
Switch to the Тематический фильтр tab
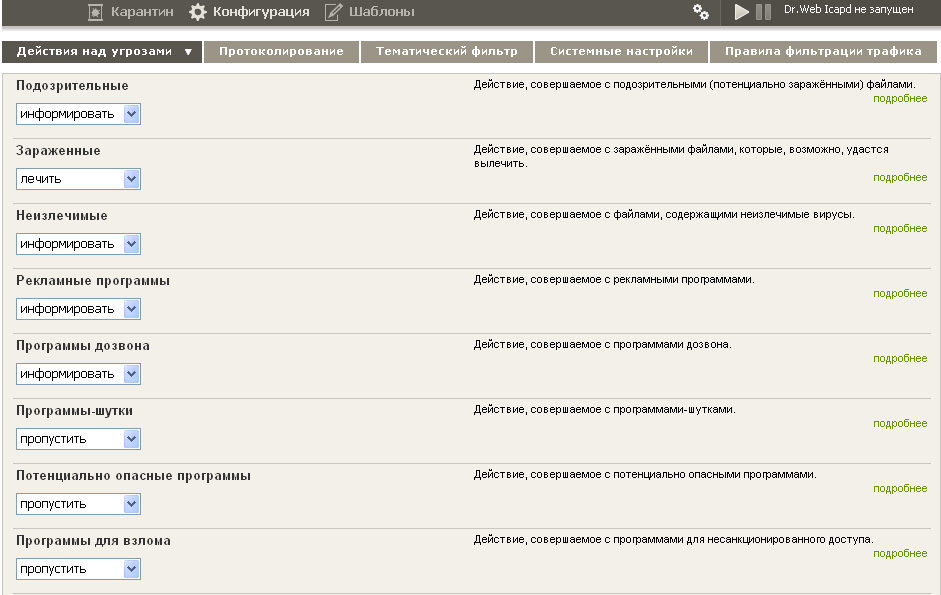tap(446, 52)
